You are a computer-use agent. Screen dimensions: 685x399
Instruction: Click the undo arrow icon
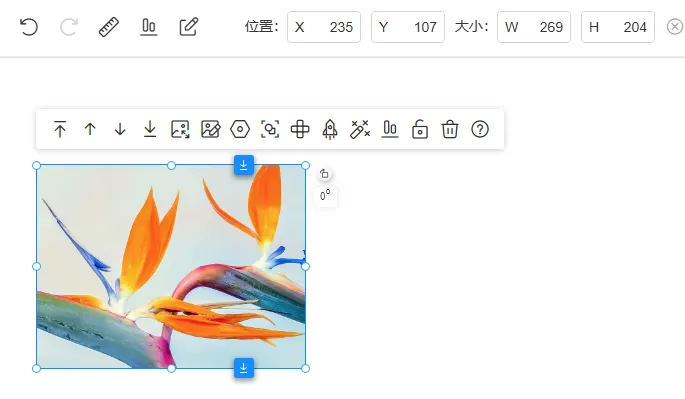(x=29, y=27)
